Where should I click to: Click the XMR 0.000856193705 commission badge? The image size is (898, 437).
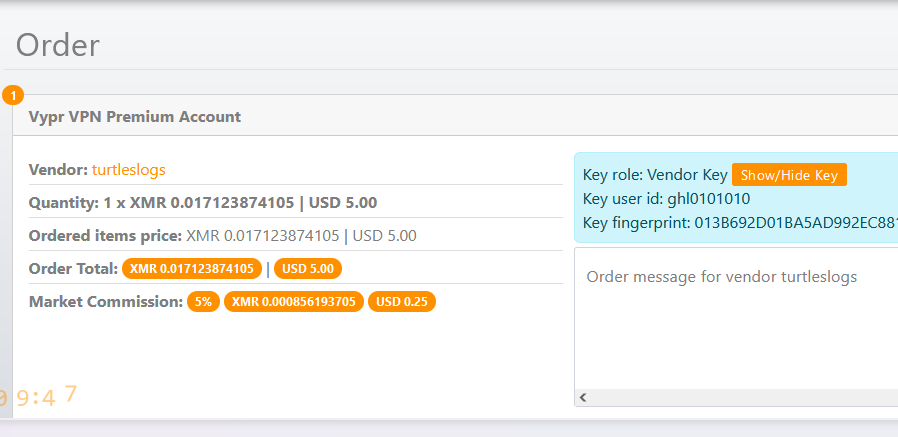pos(293,302)
